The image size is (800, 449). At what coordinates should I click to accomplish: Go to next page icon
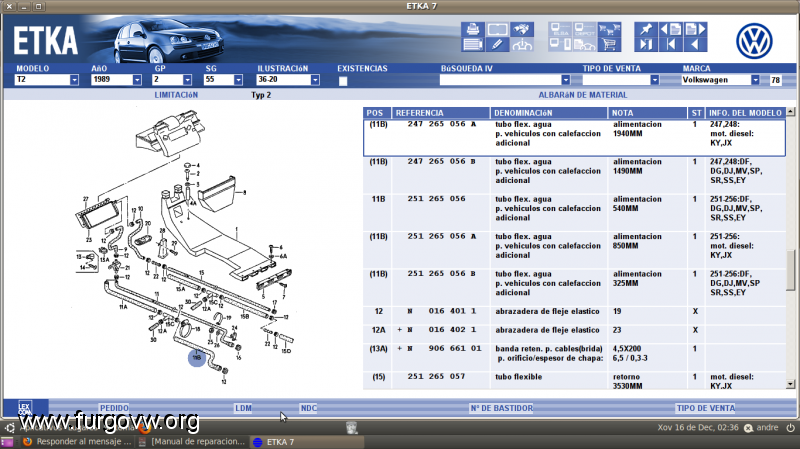695,29
